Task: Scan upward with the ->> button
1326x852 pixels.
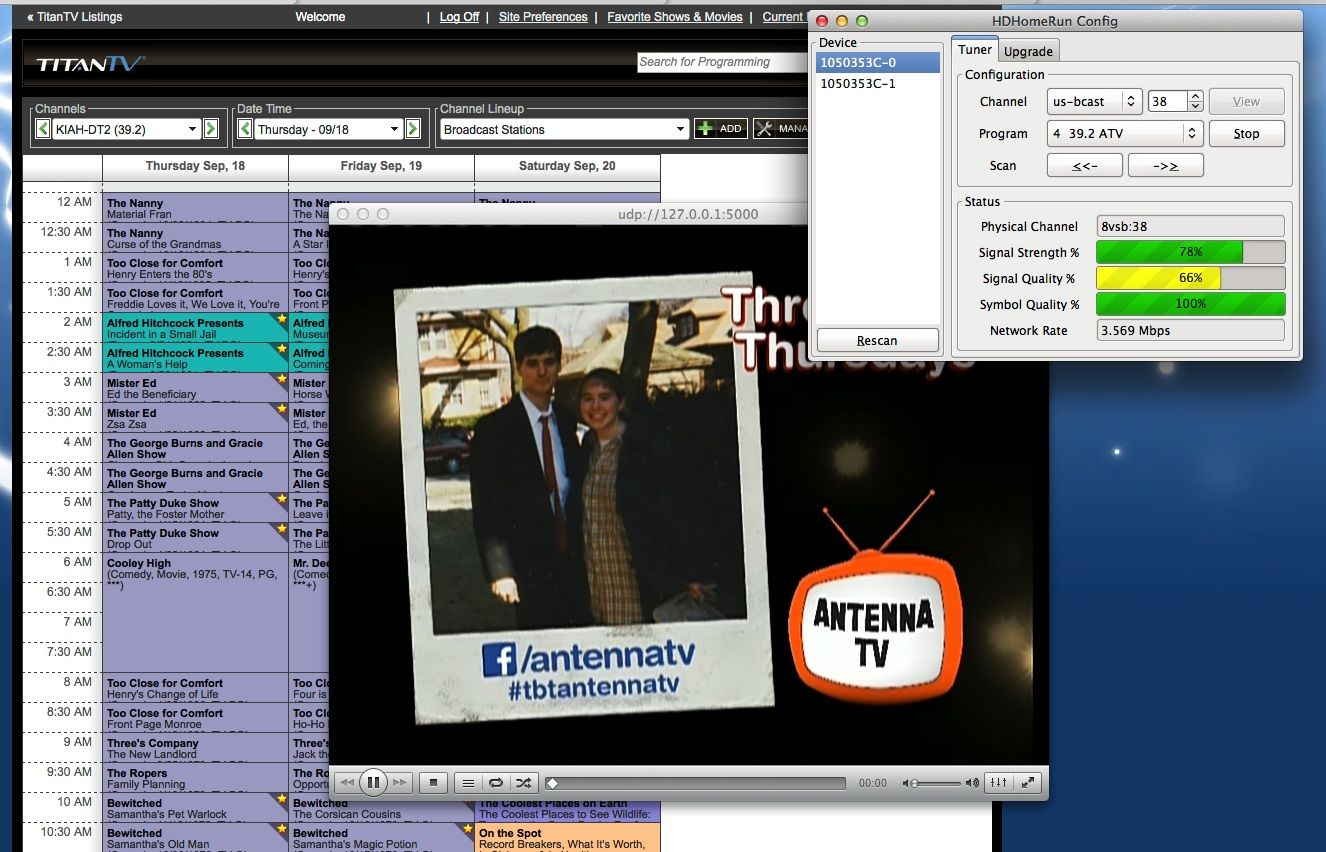Action: click(x=1165, y=166)
